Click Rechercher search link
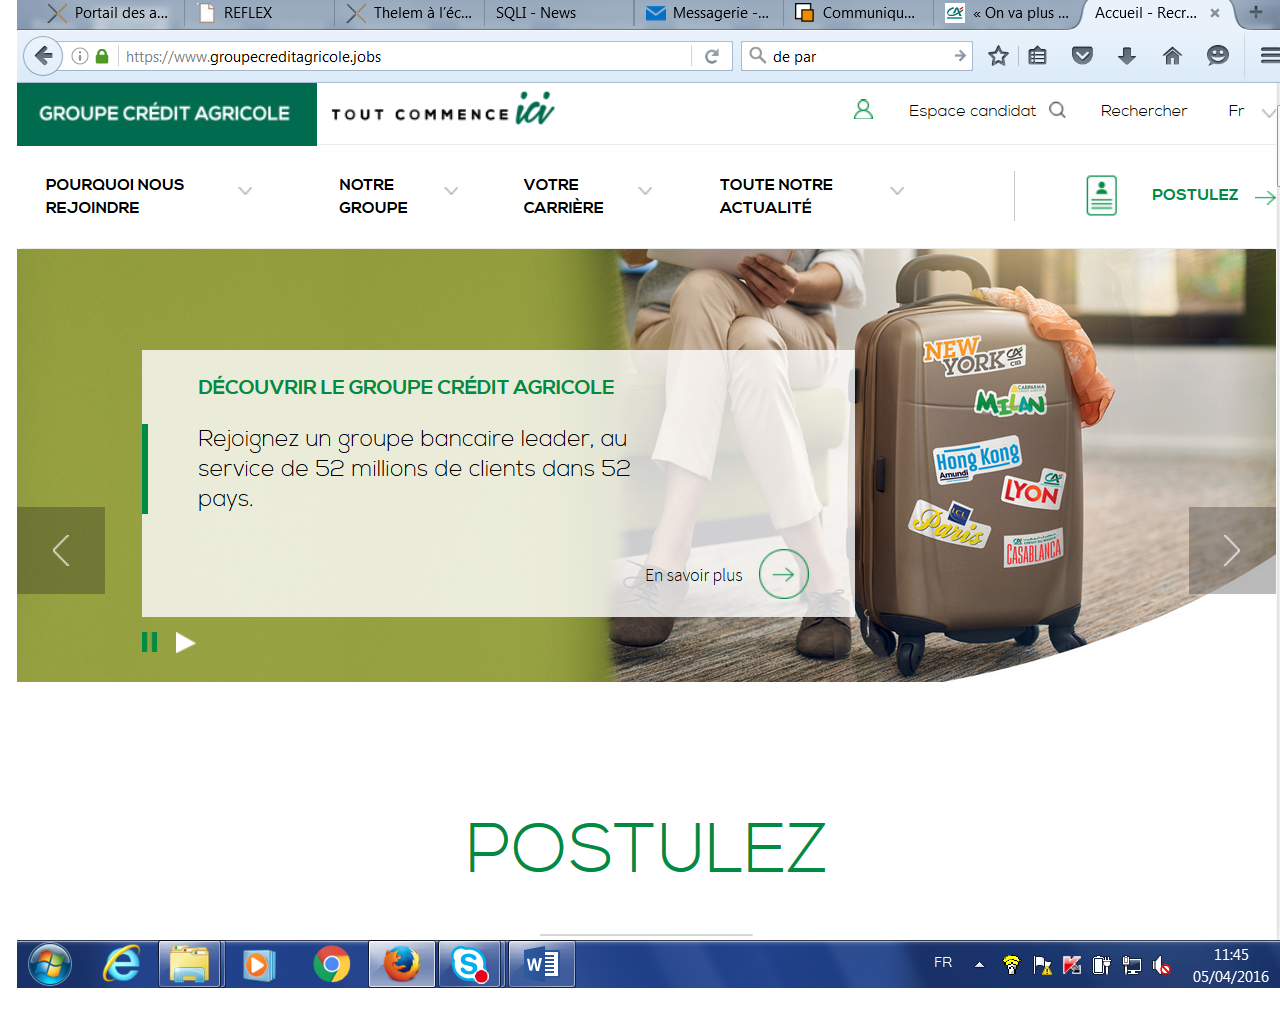Viewport: 1280px width, 1024px height. coord(1143,111)
